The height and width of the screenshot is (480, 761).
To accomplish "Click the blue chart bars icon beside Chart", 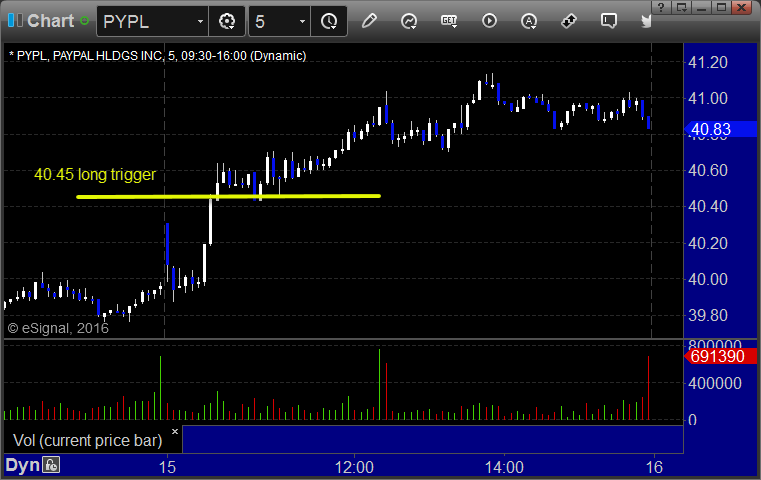I will click(x=15, y=20).
